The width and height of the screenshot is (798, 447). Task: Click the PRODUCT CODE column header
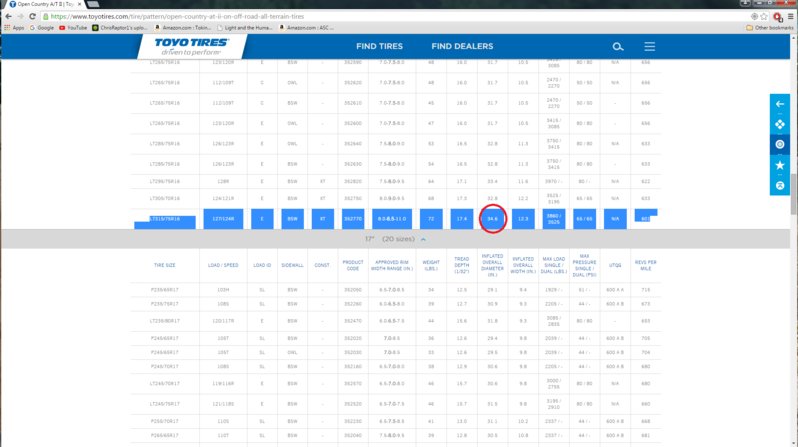coord(353,265)
